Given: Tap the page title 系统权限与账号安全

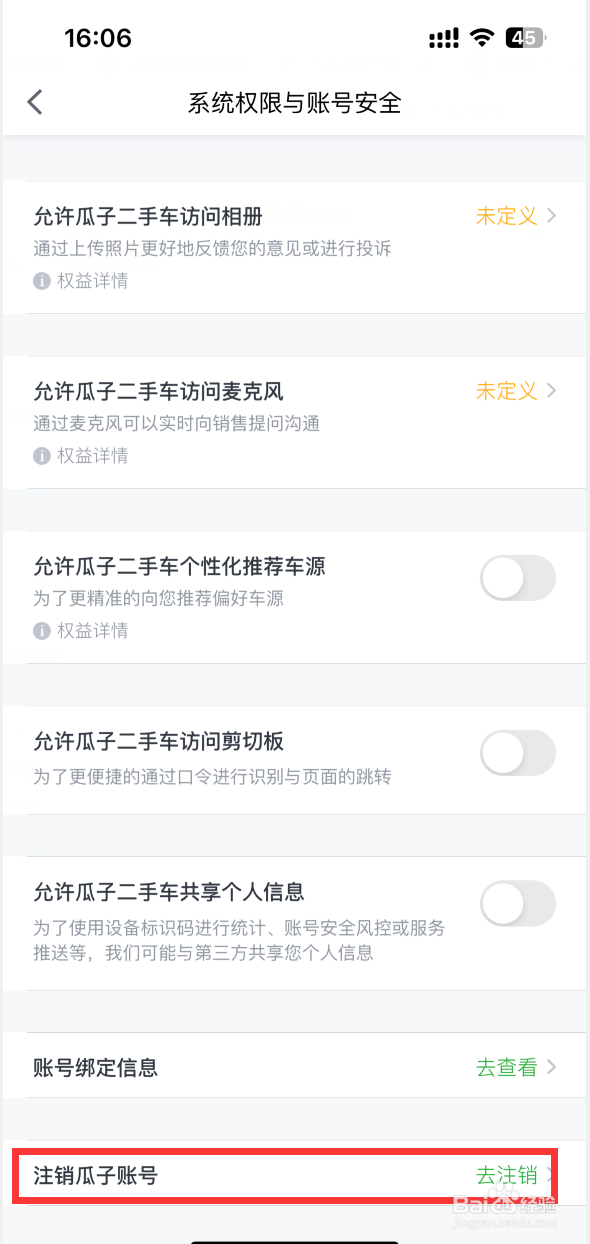Looking at the screenshot, I should [x=295, y=103].
